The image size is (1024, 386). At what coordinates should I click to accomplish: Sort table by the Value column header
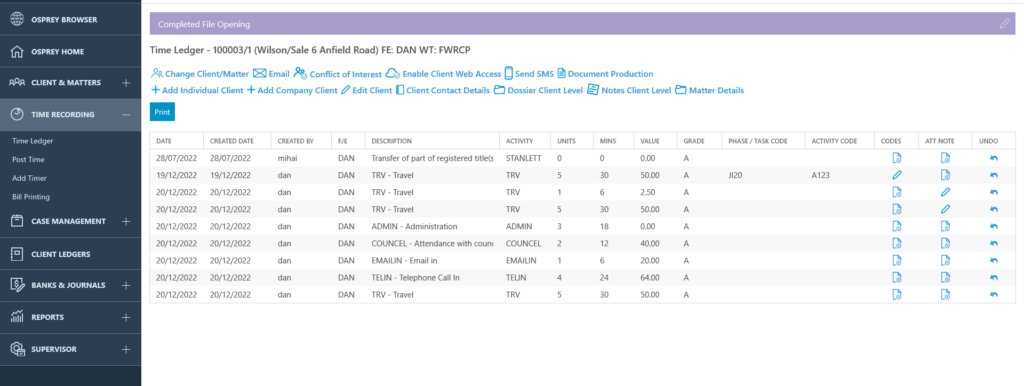(650, 140)
